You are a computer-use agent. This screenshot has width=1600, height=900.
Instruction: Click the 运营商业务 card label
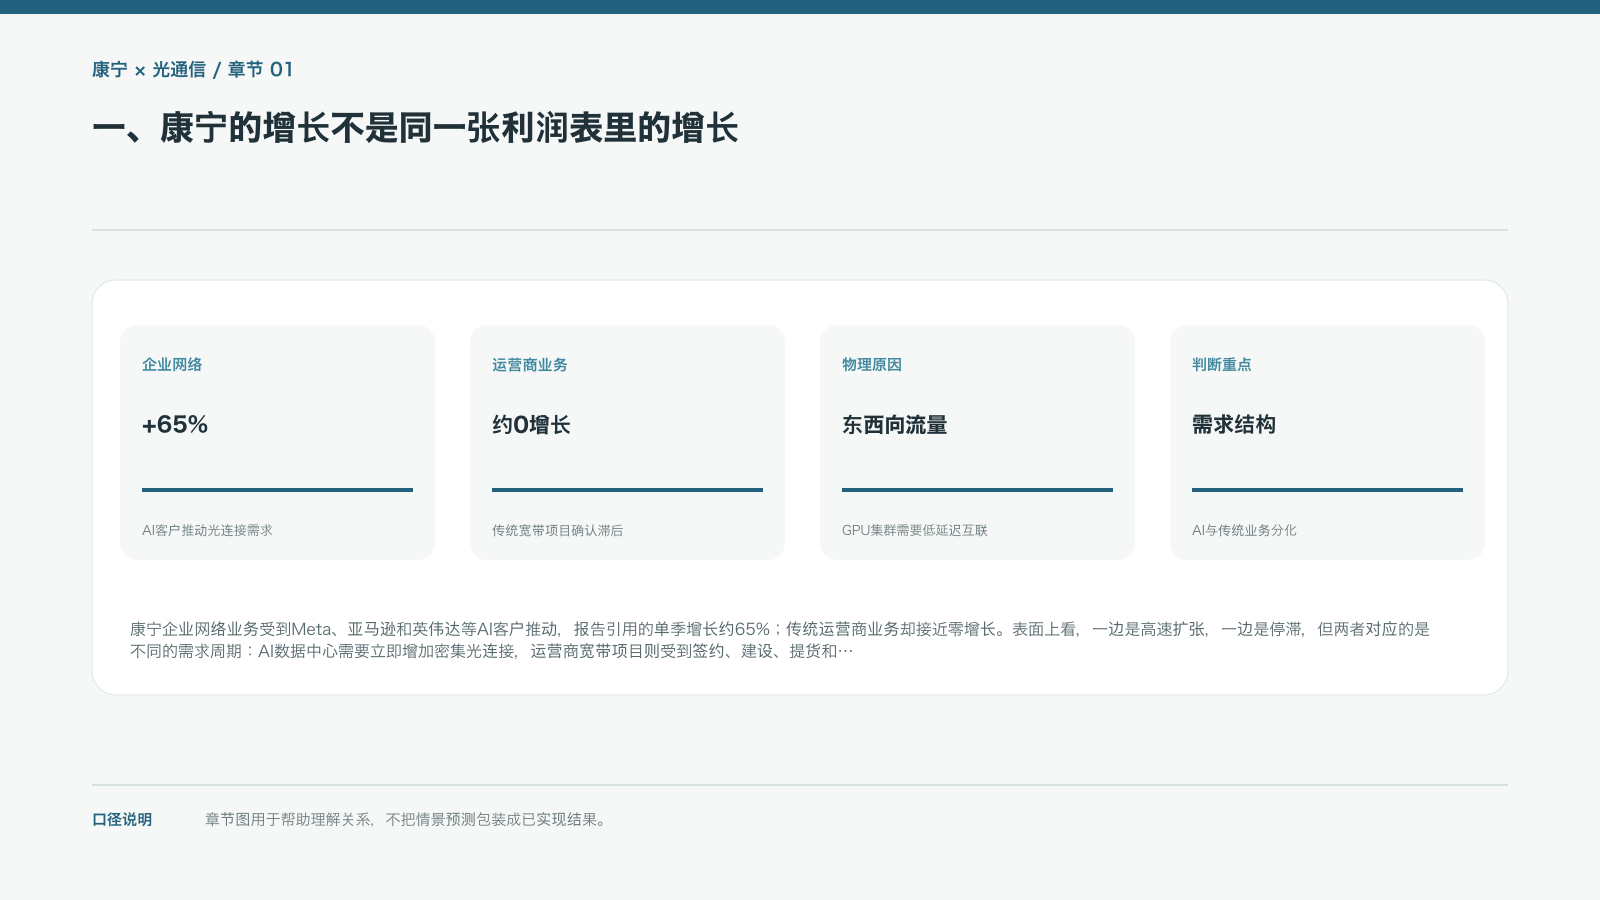click(x=530, y=364)
